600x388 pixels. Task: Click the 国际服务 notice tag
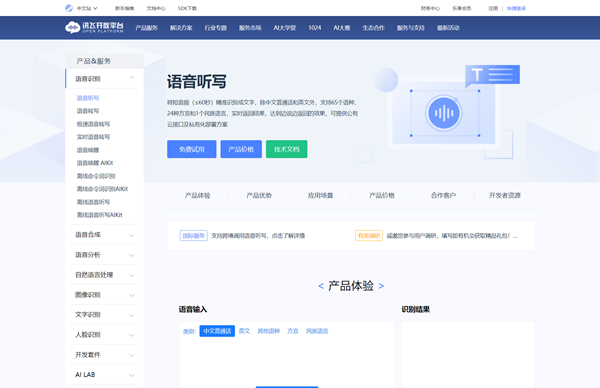[x=194, y=236]
